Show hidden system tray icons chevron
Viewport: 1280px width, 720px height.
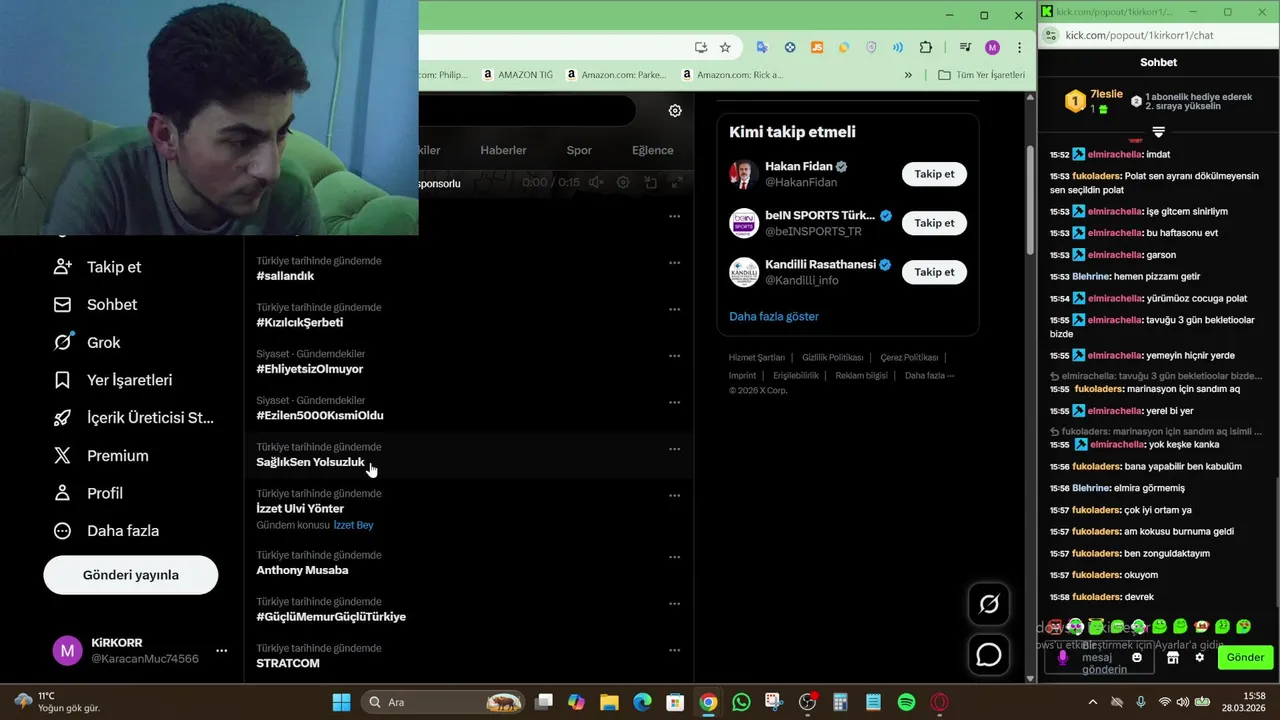1092,702
